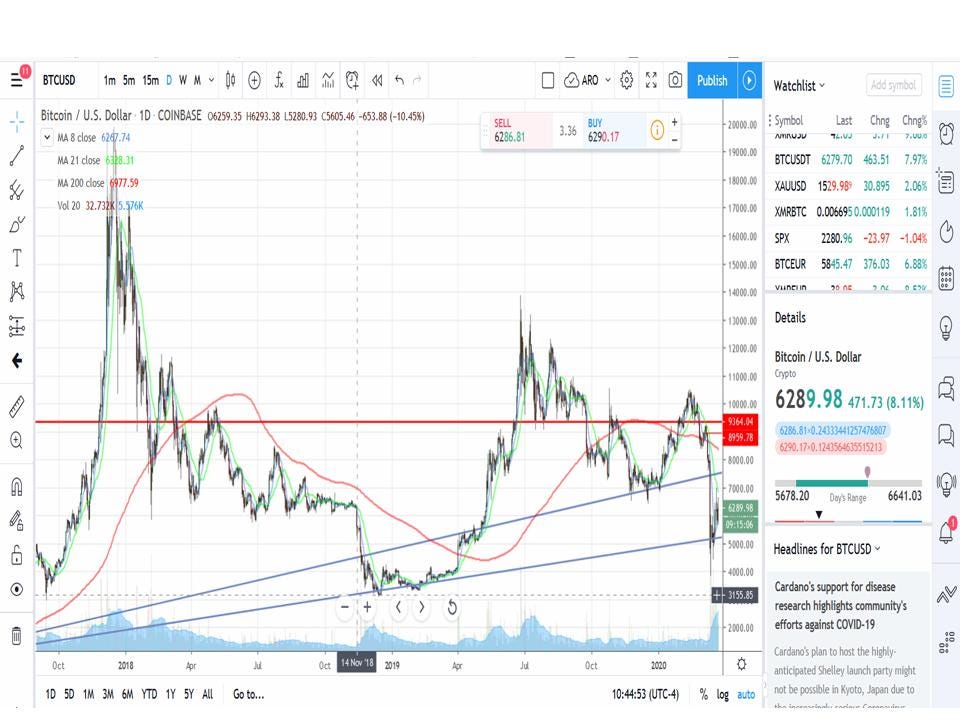Toggle stay in drawing mode
This screenshot has height=720, width=960.
[x=17, y=521]
